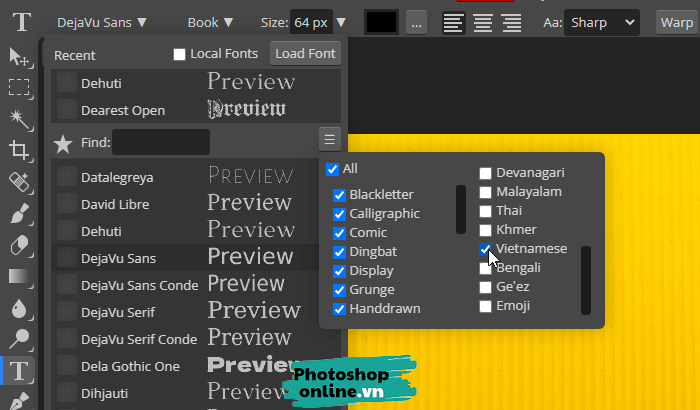Select the Magic Wand tool
Viewport: 700px width, 410px height.
pyautogui.click(x=19, y=119)
